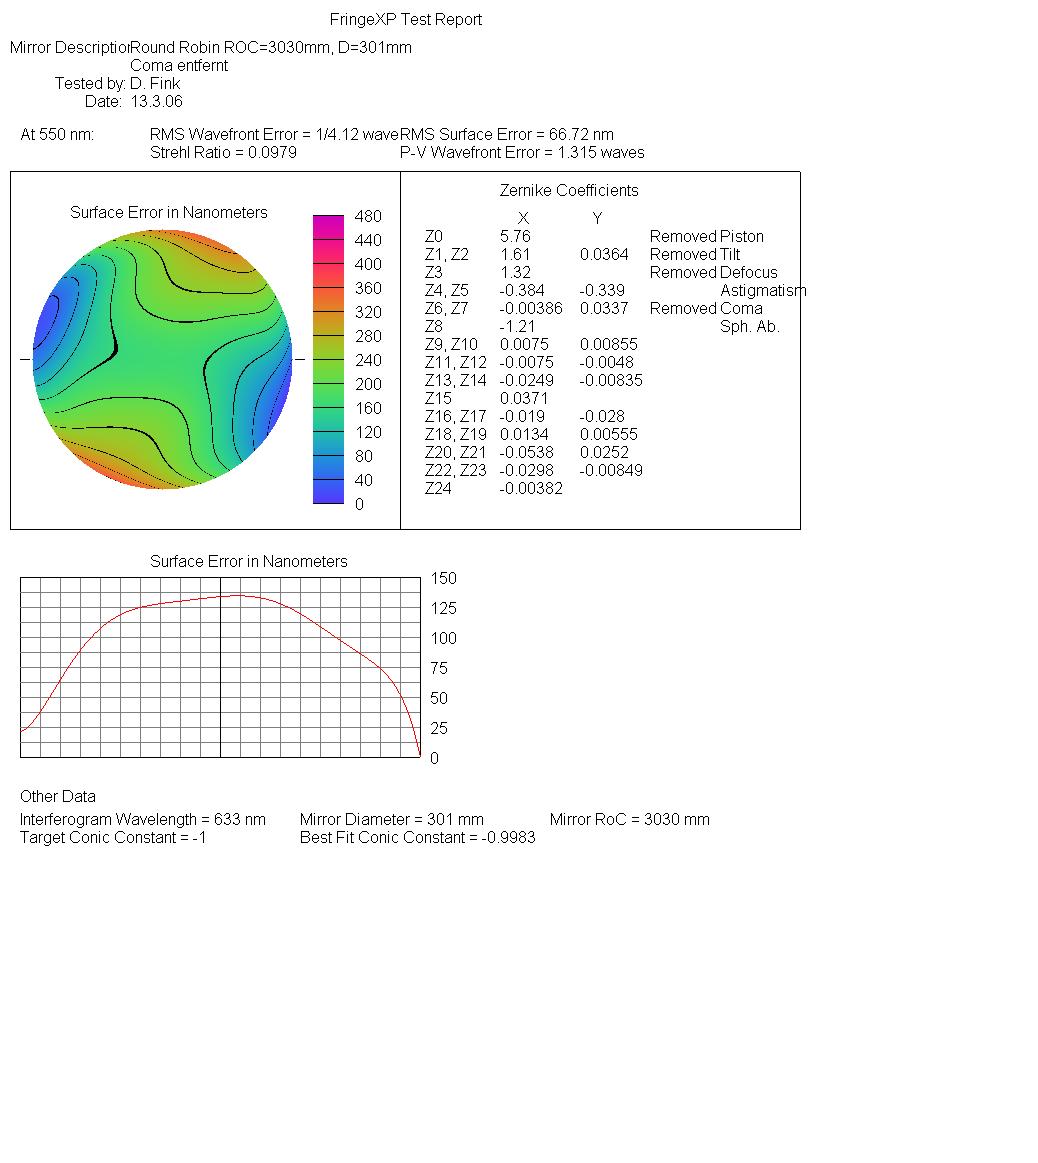Click the 'Removed Defocus' label
This screenshot has height=1163, width=1038.
[x=713, y=273]
